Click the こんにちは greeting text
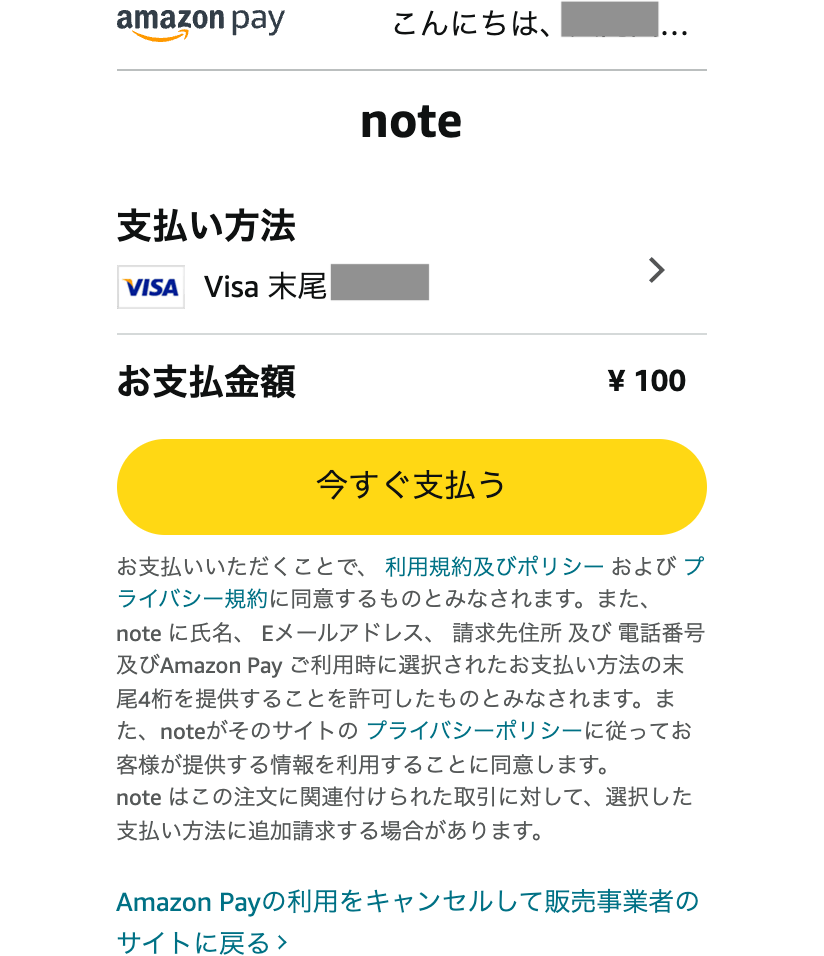The width and height of the screenshot is (824, 956). click(x=473, y=24)
